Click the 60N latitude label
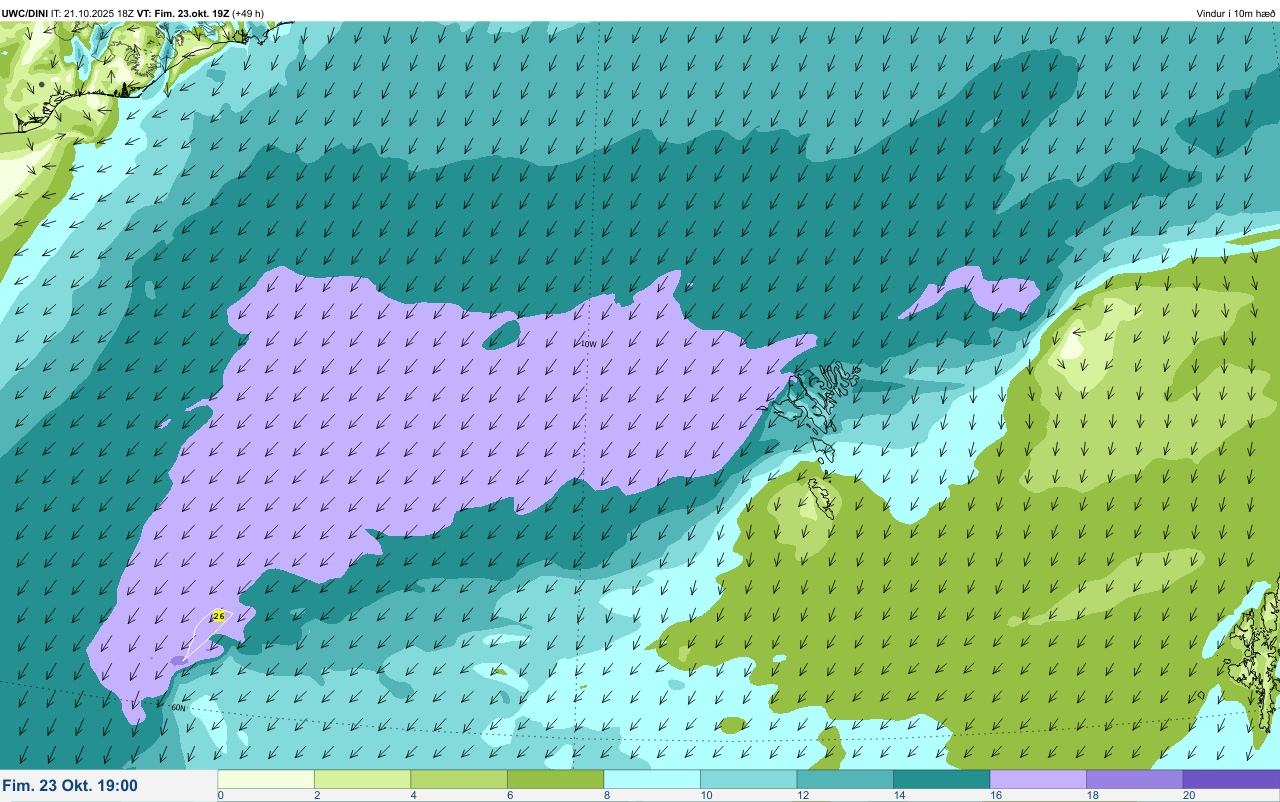This screenshot has height=802, width=1280. 178,708
